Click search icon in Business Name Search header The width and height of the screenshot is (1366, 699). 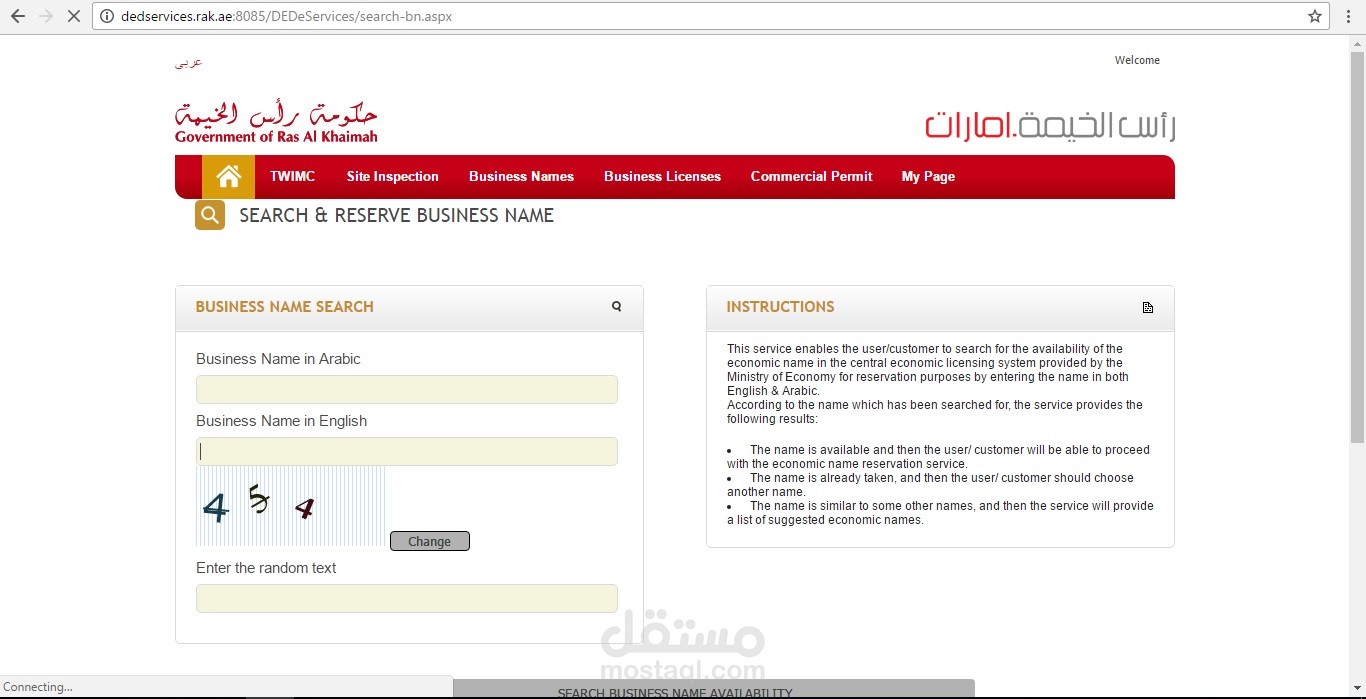[x=616, y=307]
